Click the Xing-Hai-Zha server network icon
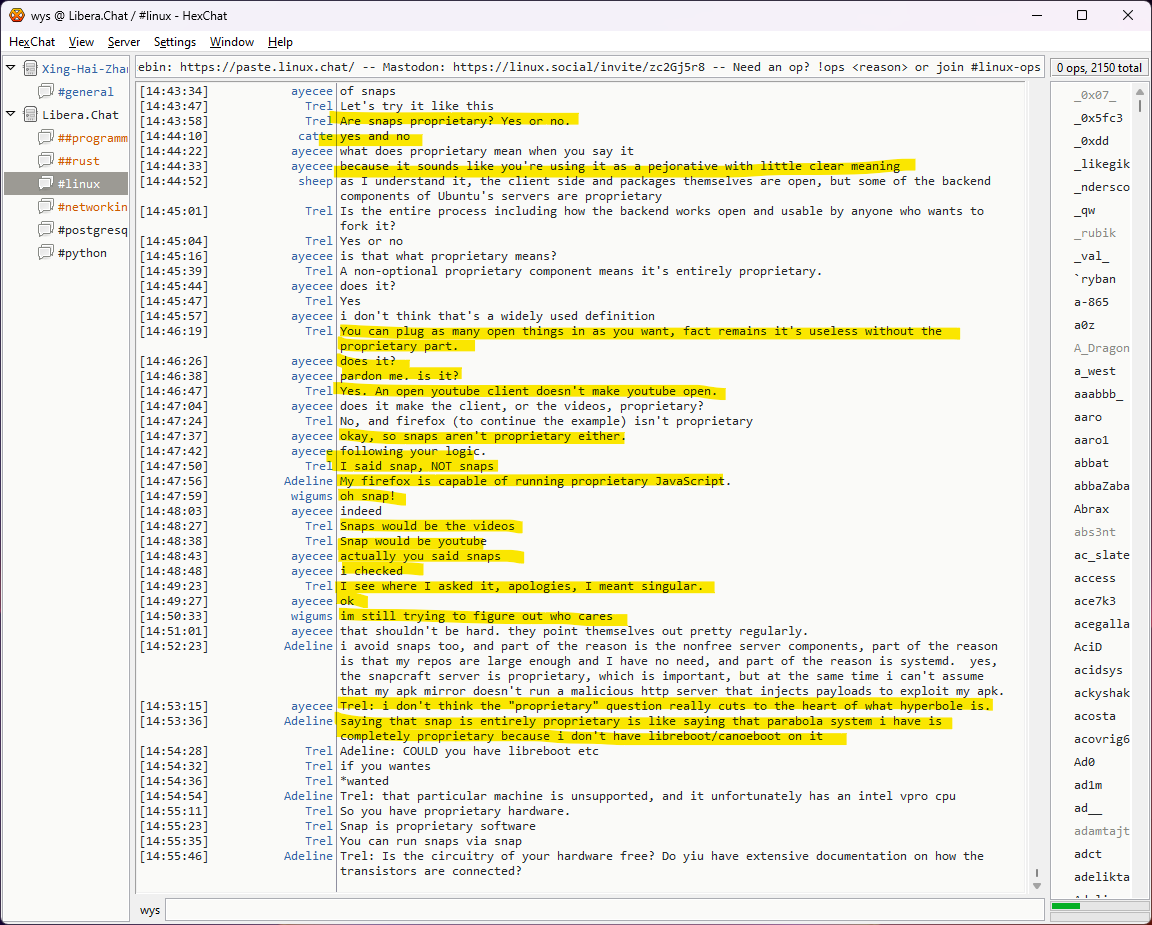The height and width of the screenshot is (925, 1152). pyautogui.click(x=31, y=69)
